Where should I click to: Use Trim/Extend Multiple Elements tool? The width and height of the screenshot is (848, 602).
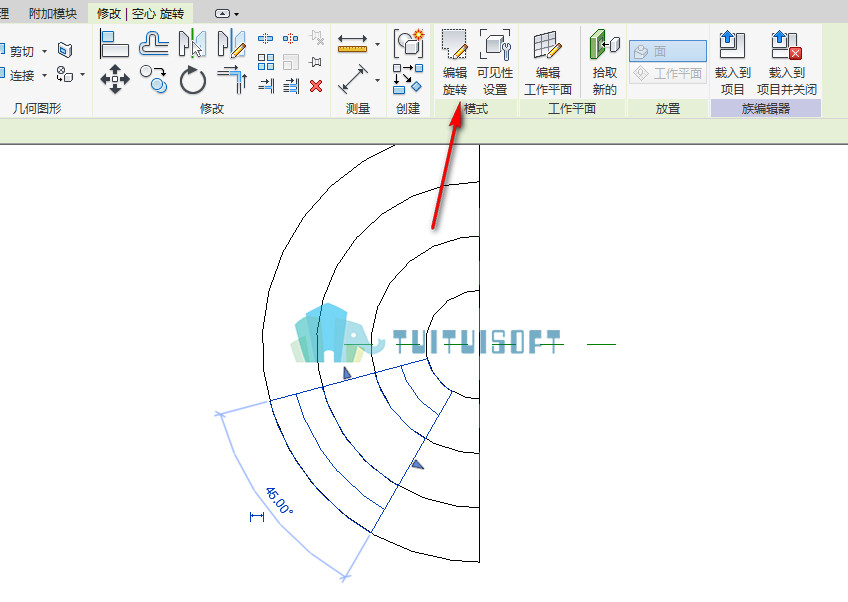pos(291,86)
